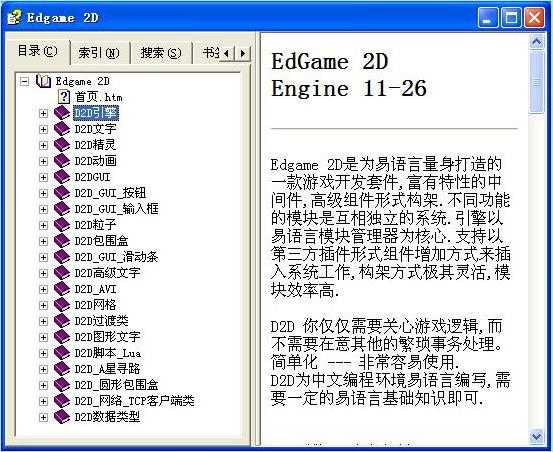
Task: Click the content pane scrollbar down arrow
Action: pos(536,437)
